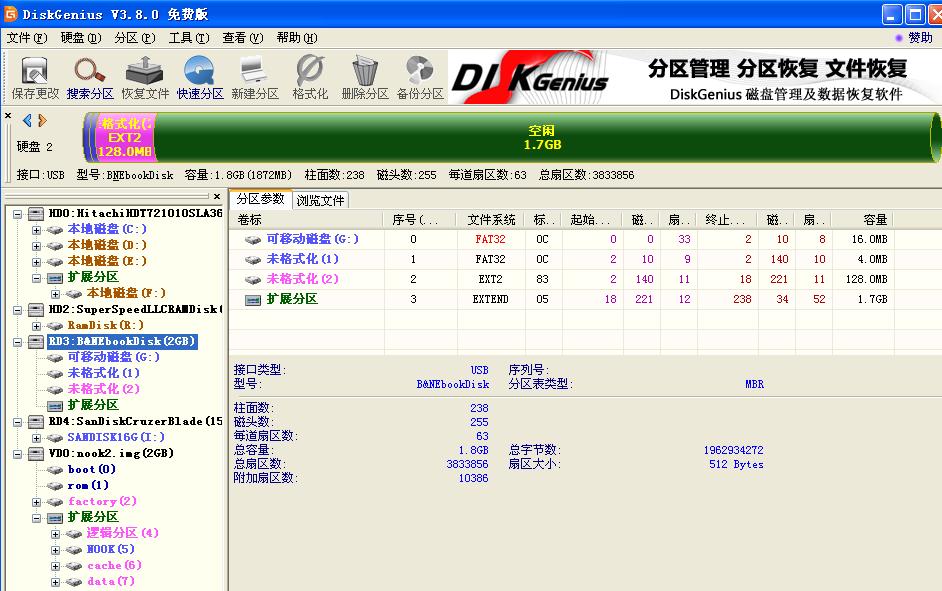Viewport: 942px width, 591px height.
Task: Click the Delete Partition (删除分区) trash icon
Action: (365, 71)
